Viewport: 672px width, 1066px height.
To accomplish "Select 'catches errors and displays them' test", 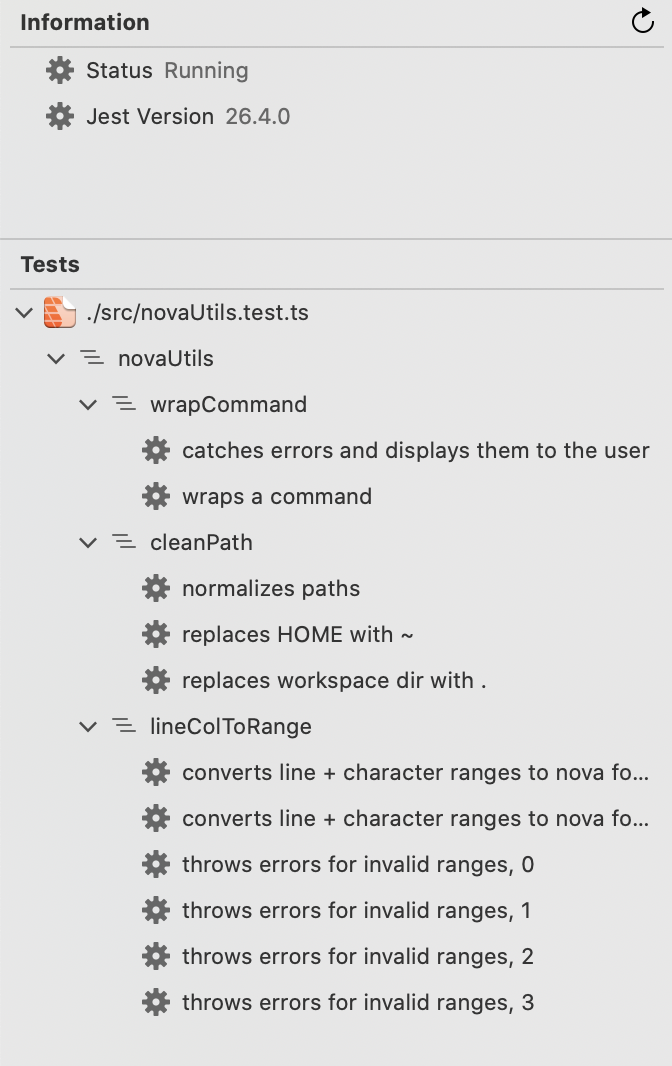I will (x=415, y=451).
